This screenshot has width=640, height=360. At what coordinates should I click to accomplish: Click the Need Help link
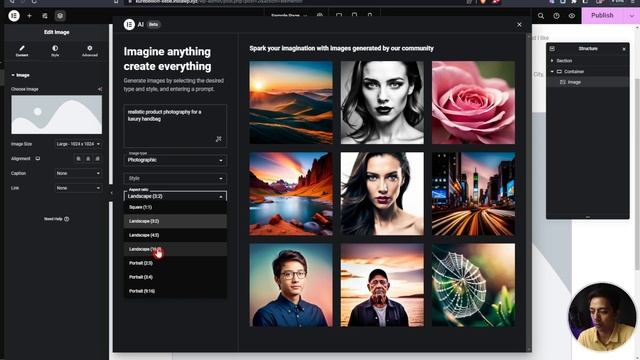(56, 219)
